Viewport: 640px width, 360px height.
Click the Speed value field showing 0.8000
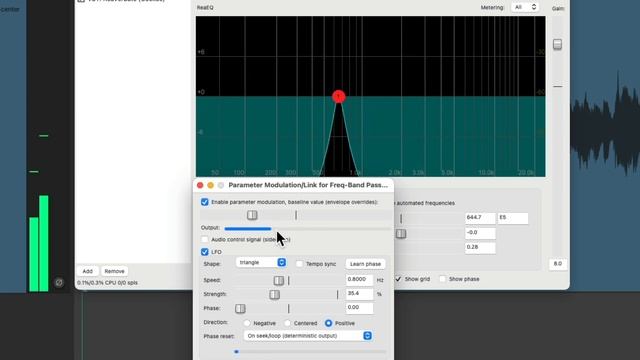click(x=359, y=280)
